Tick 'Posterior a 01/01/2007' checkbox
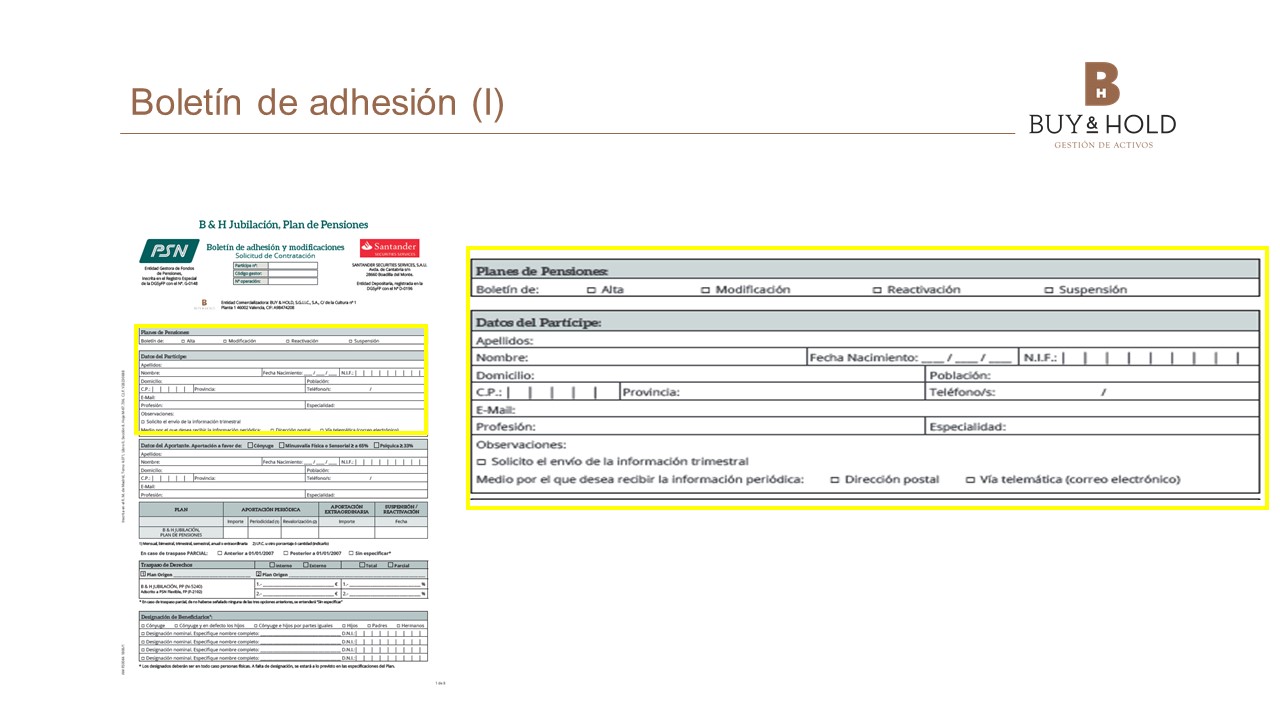This screenshot has width=1280, height=720. pyautogui.click(x=286, y=553)
